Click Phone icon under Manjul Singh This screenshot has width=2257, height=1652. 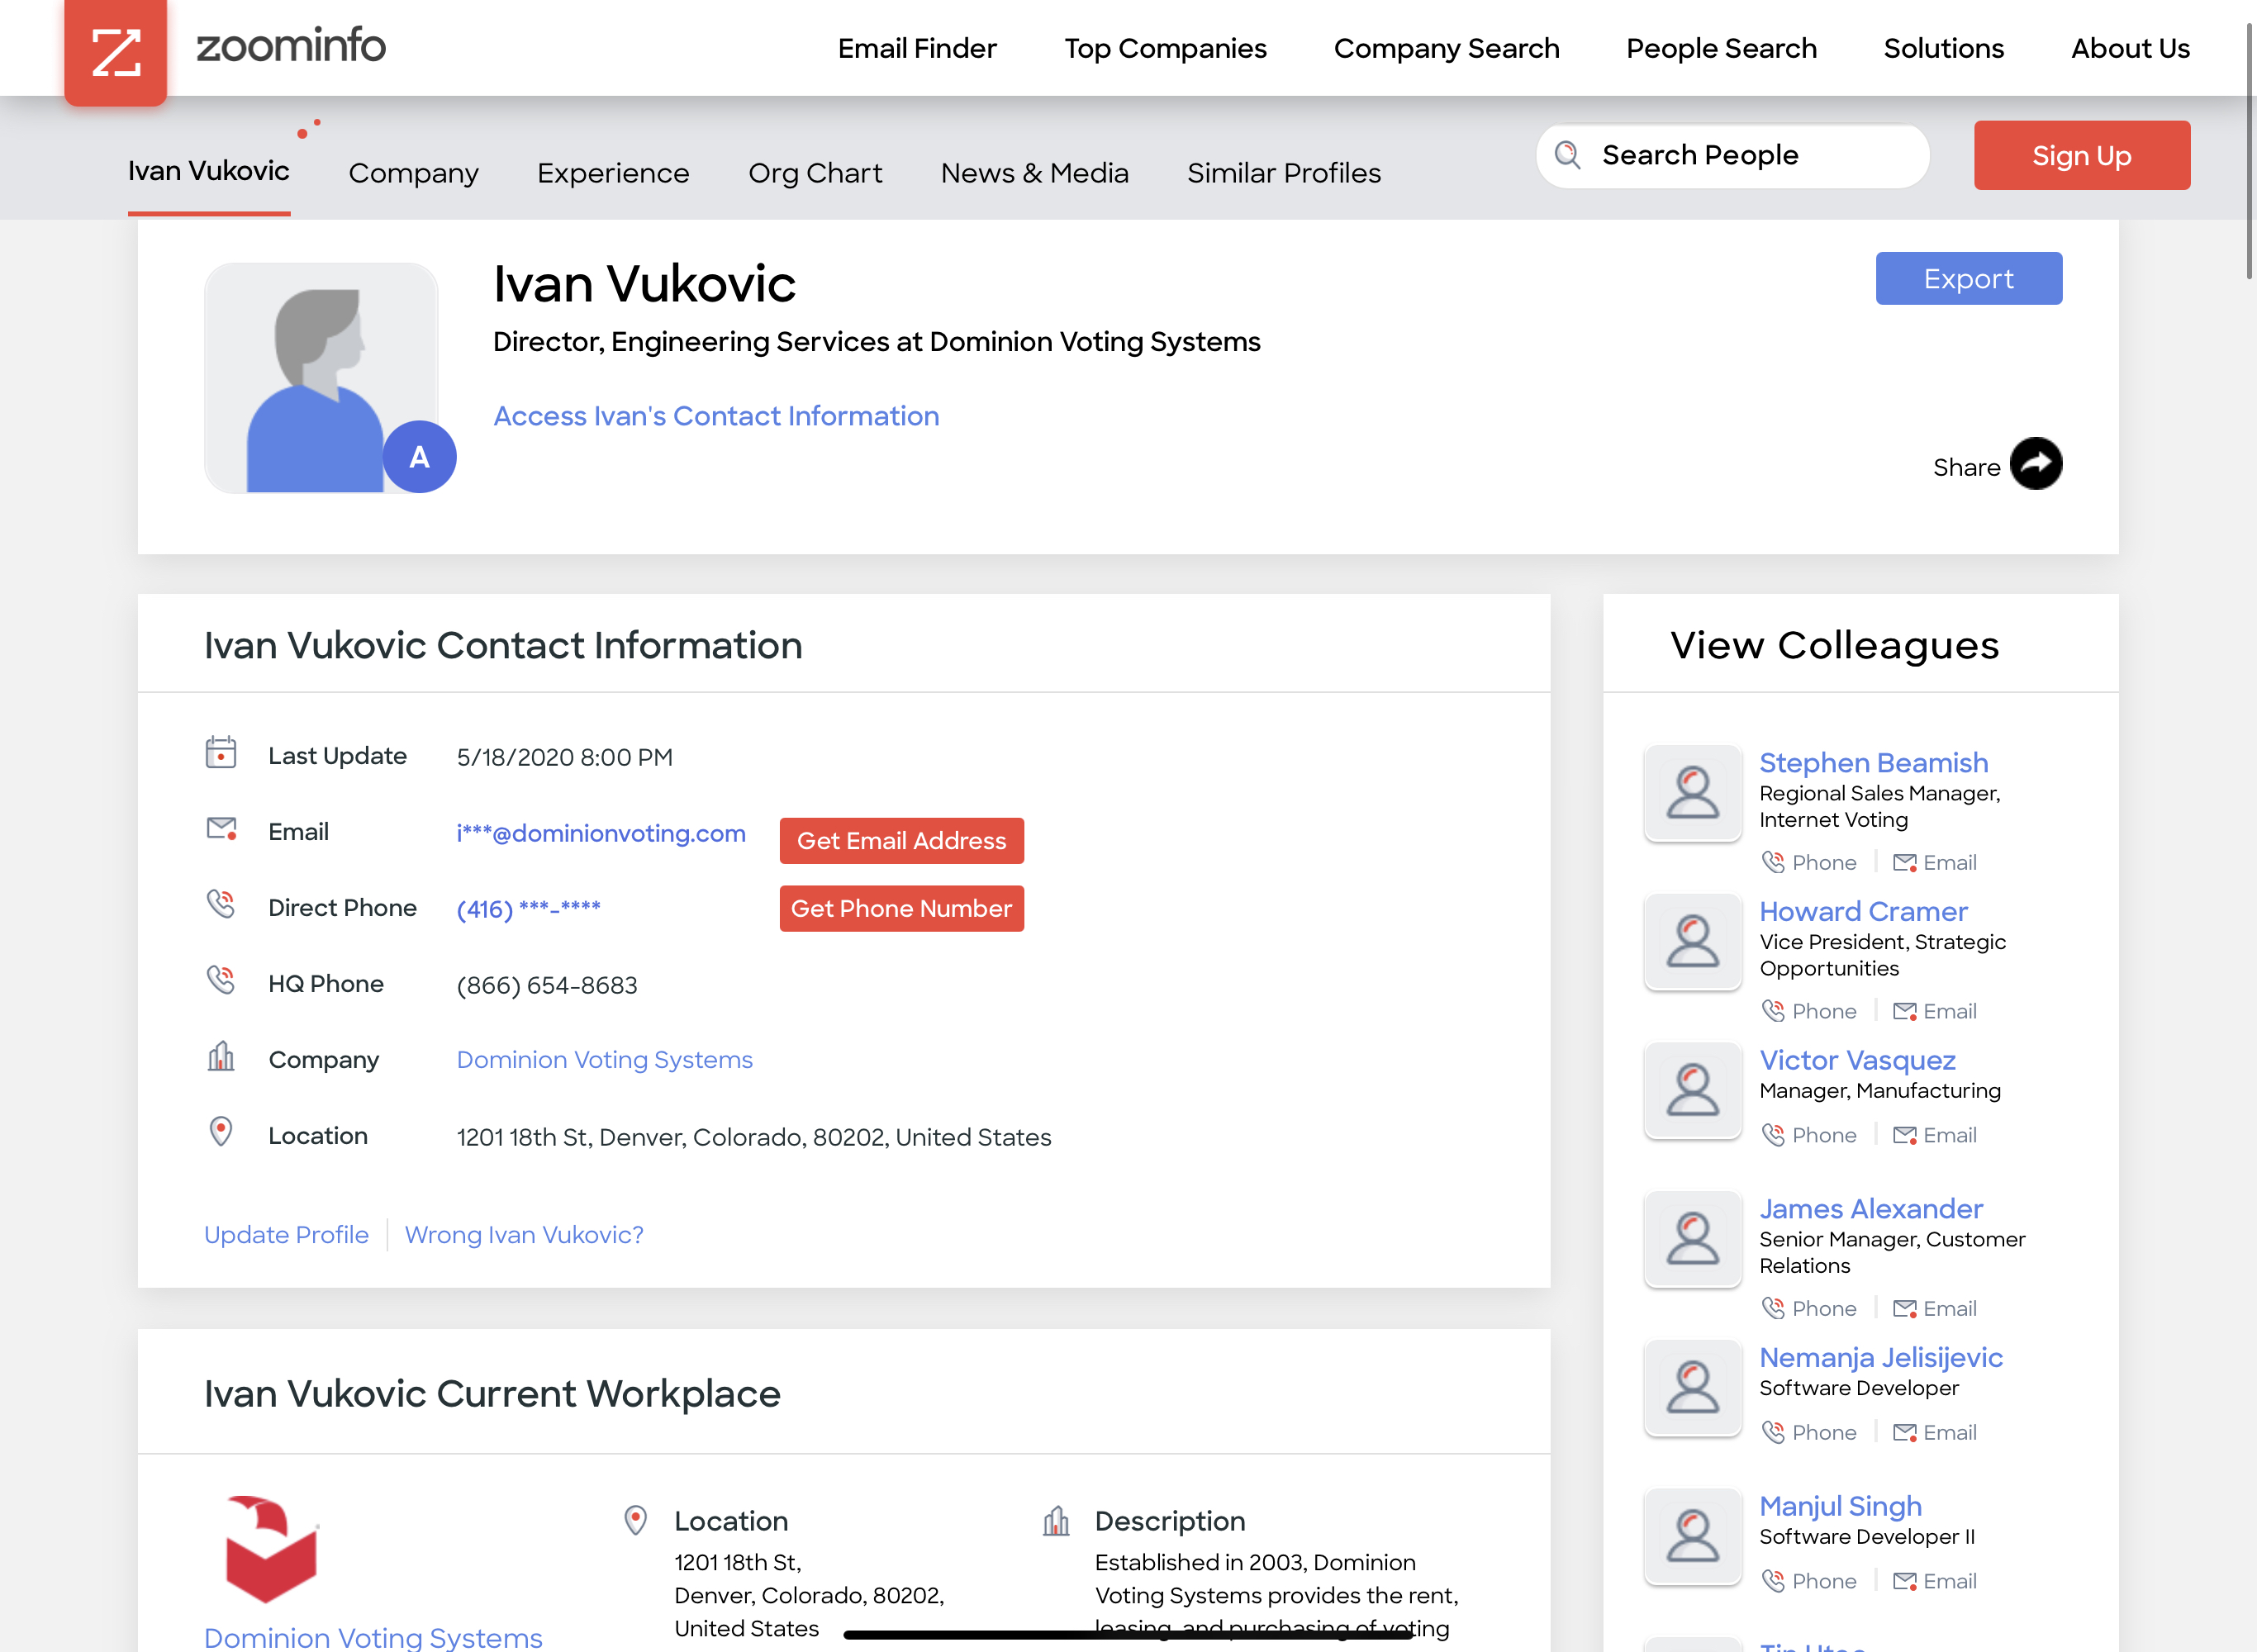coord(1773,1581)
